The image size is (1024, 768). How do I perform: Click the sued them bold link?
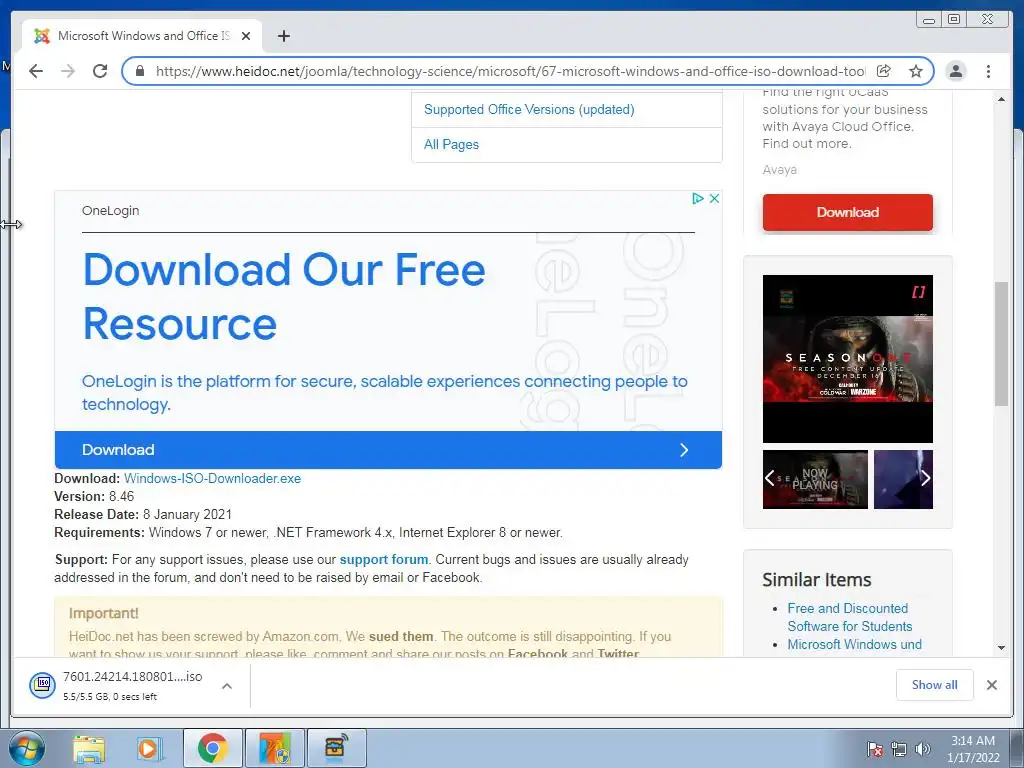[401, 636]
